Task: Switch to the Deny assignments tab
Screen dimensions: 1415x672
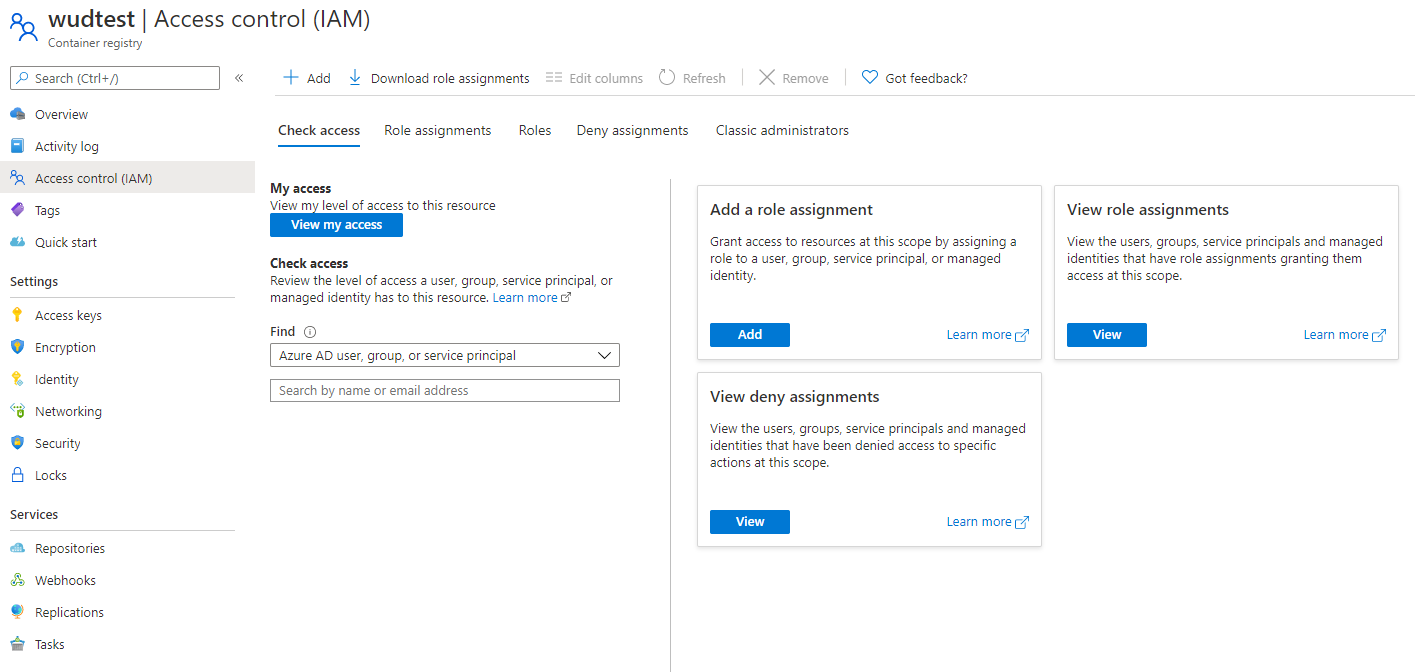Action: tap(632, 130)
